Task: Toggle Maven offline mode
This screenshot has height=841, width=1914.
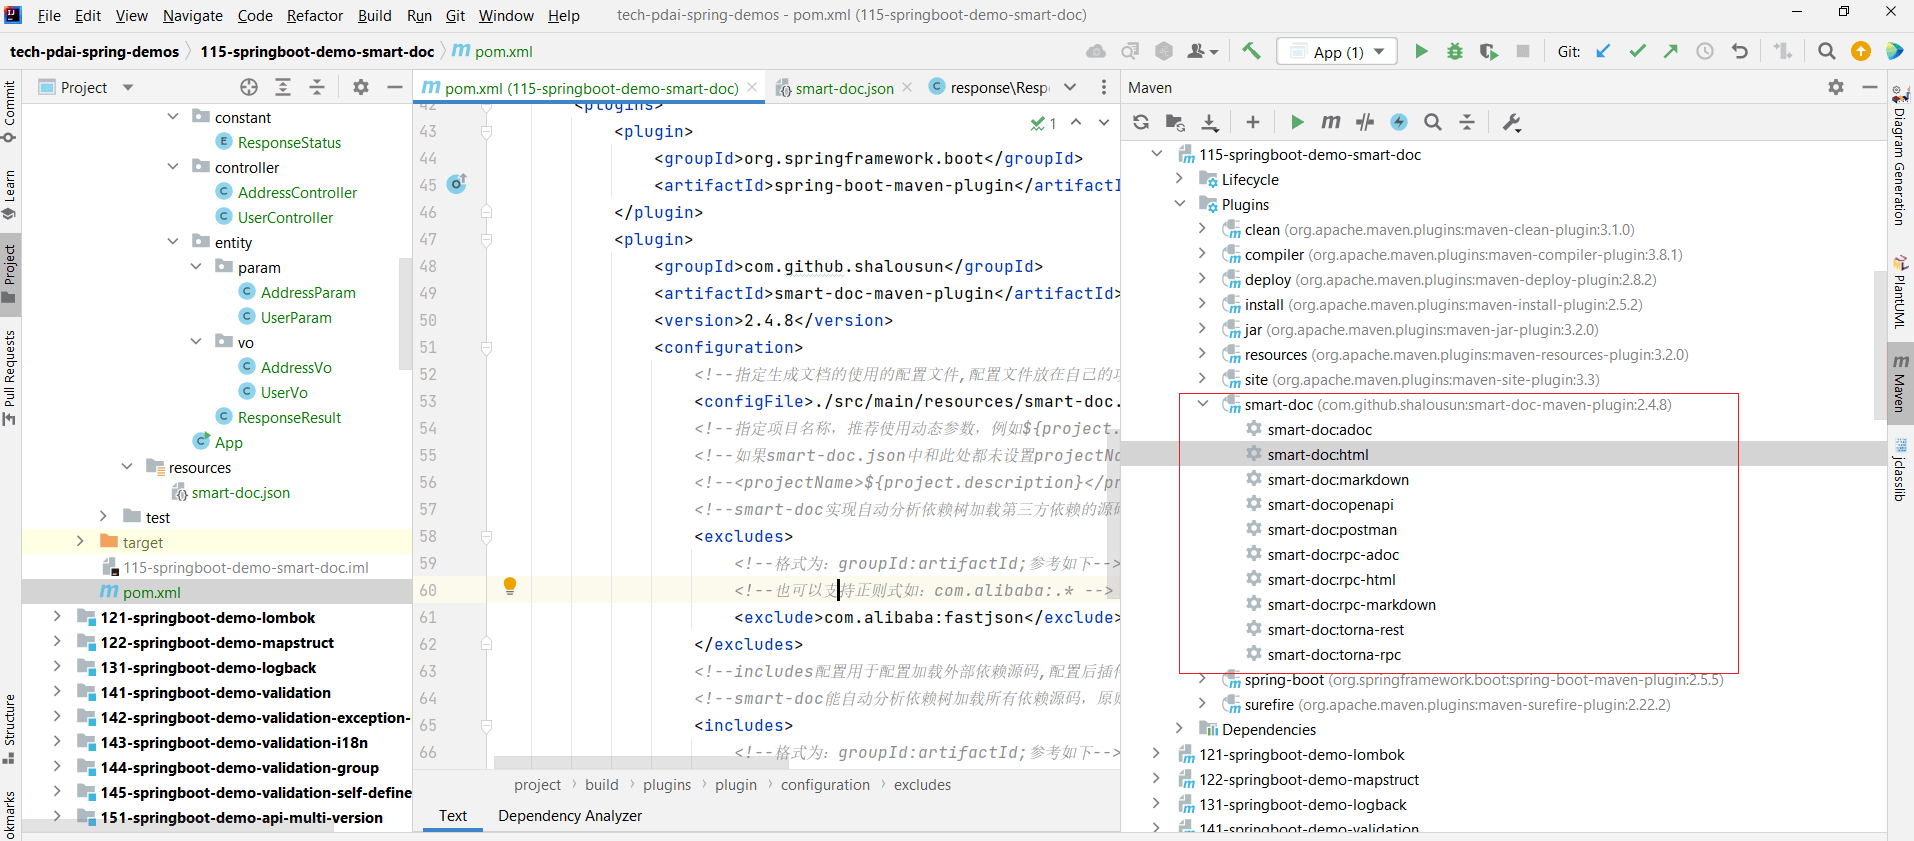Action: point(1365,122)
